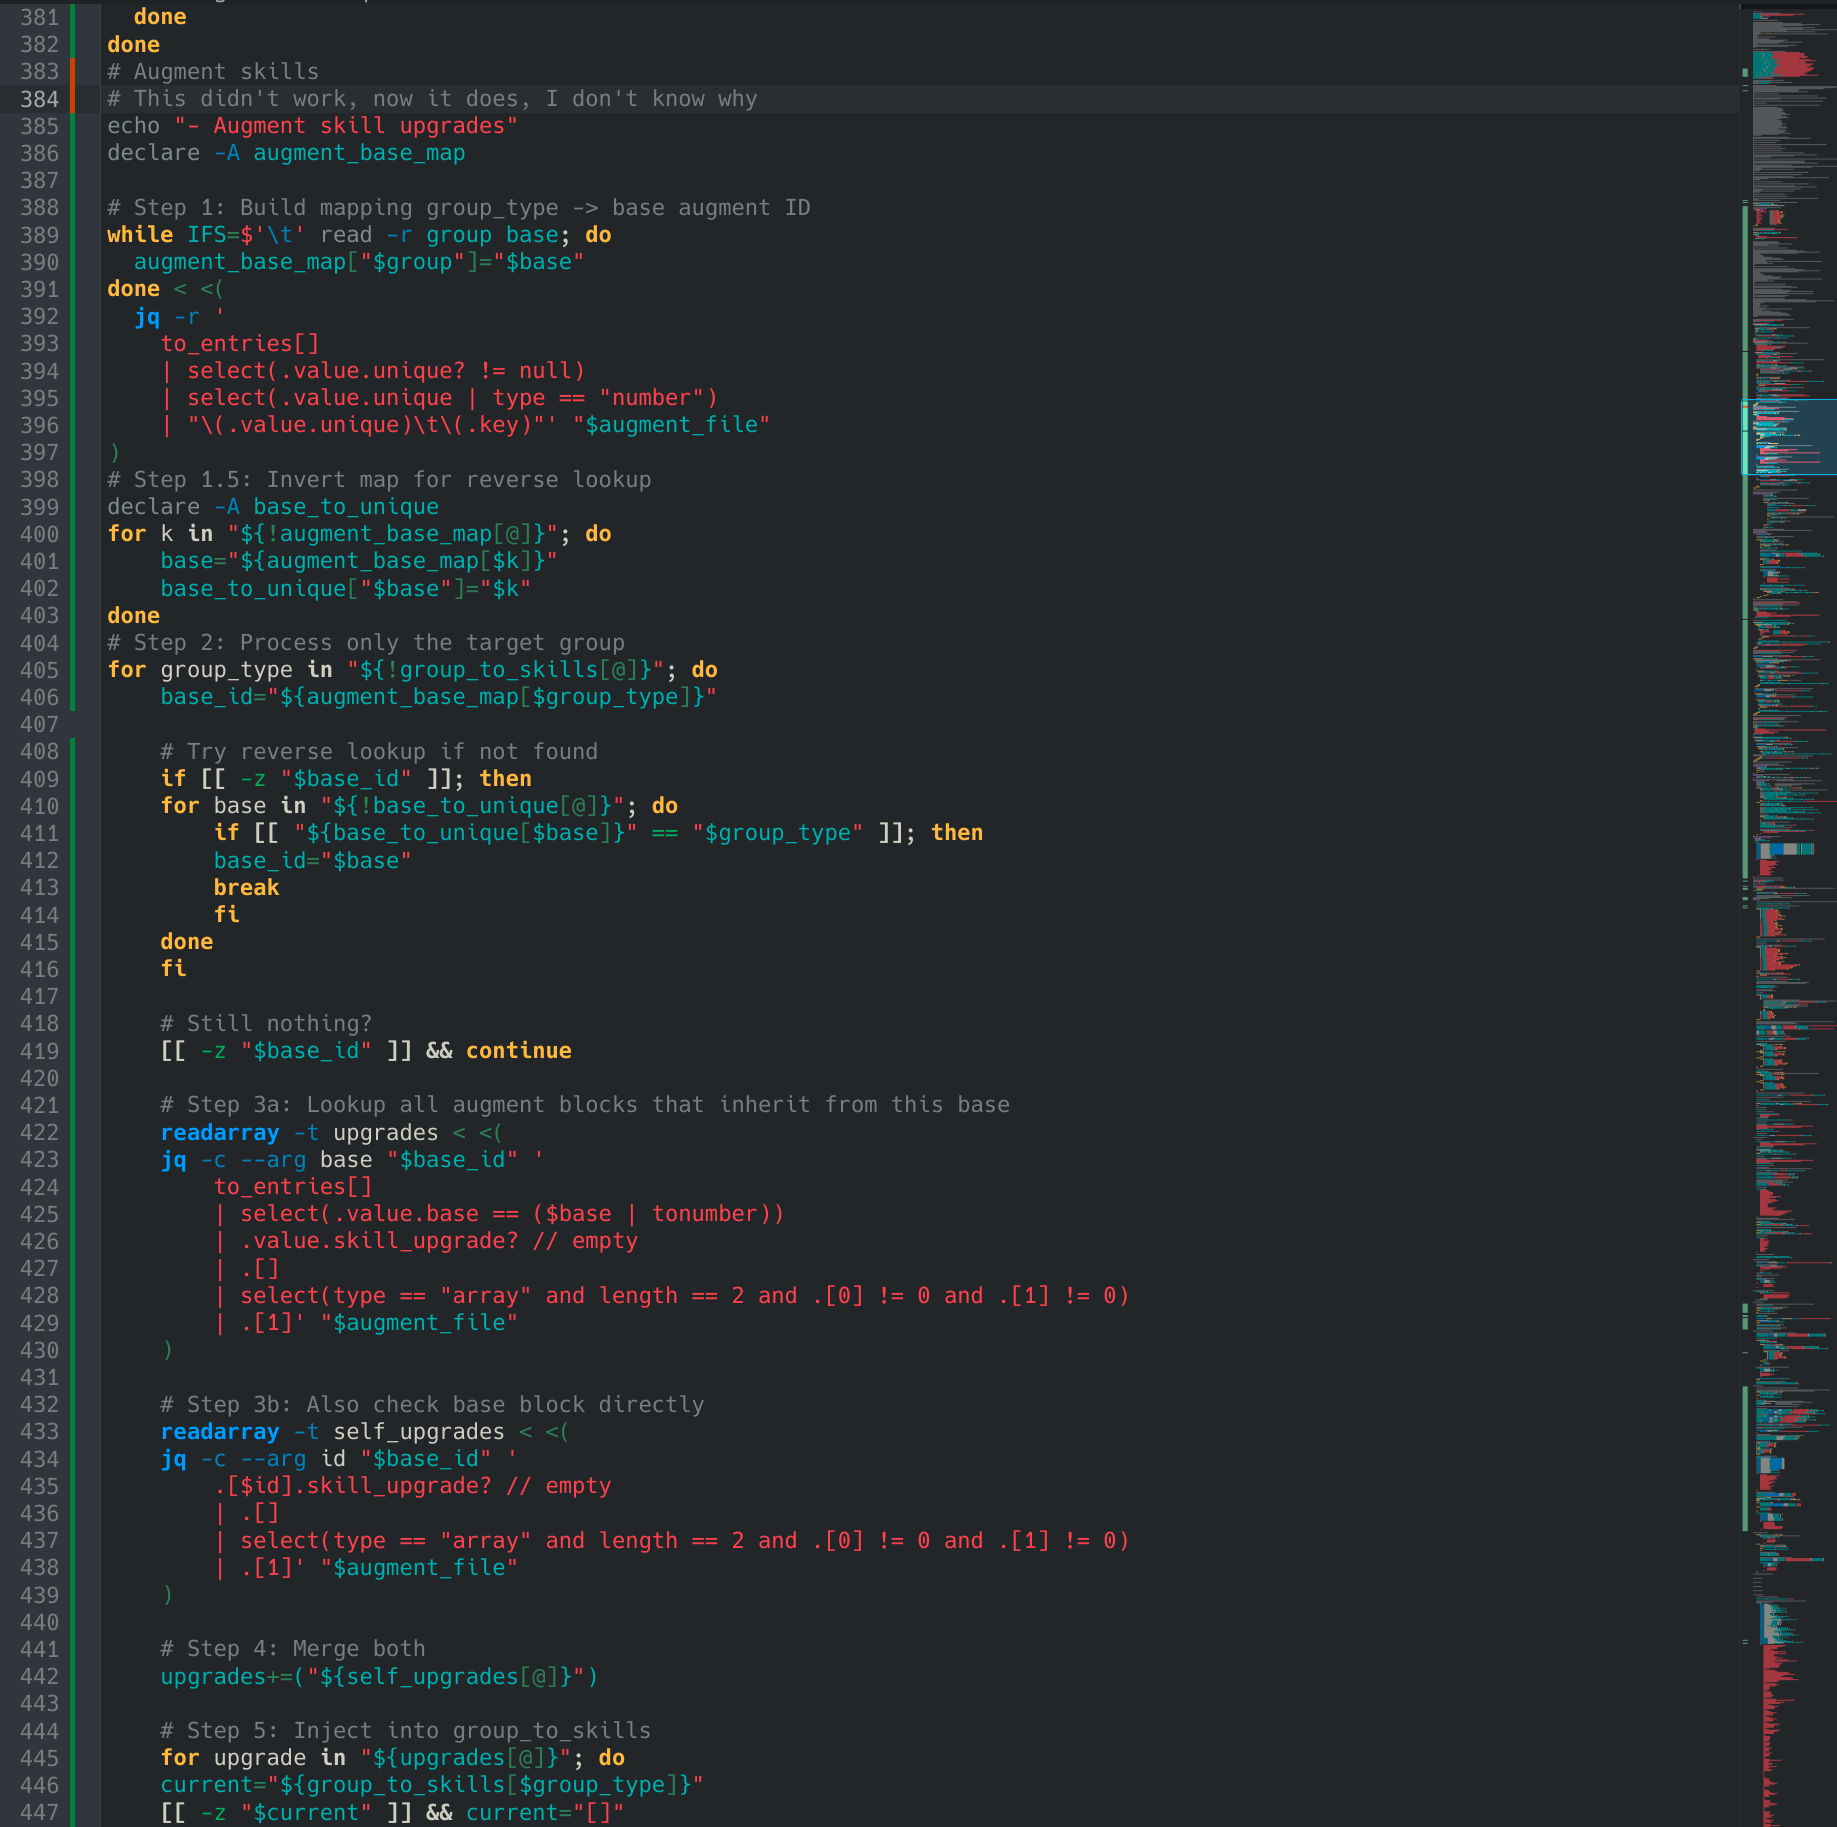This screenshot has width=1837, height=1827.
Task: Click 'jq -r' on line 392
Action: coord(167,317)
